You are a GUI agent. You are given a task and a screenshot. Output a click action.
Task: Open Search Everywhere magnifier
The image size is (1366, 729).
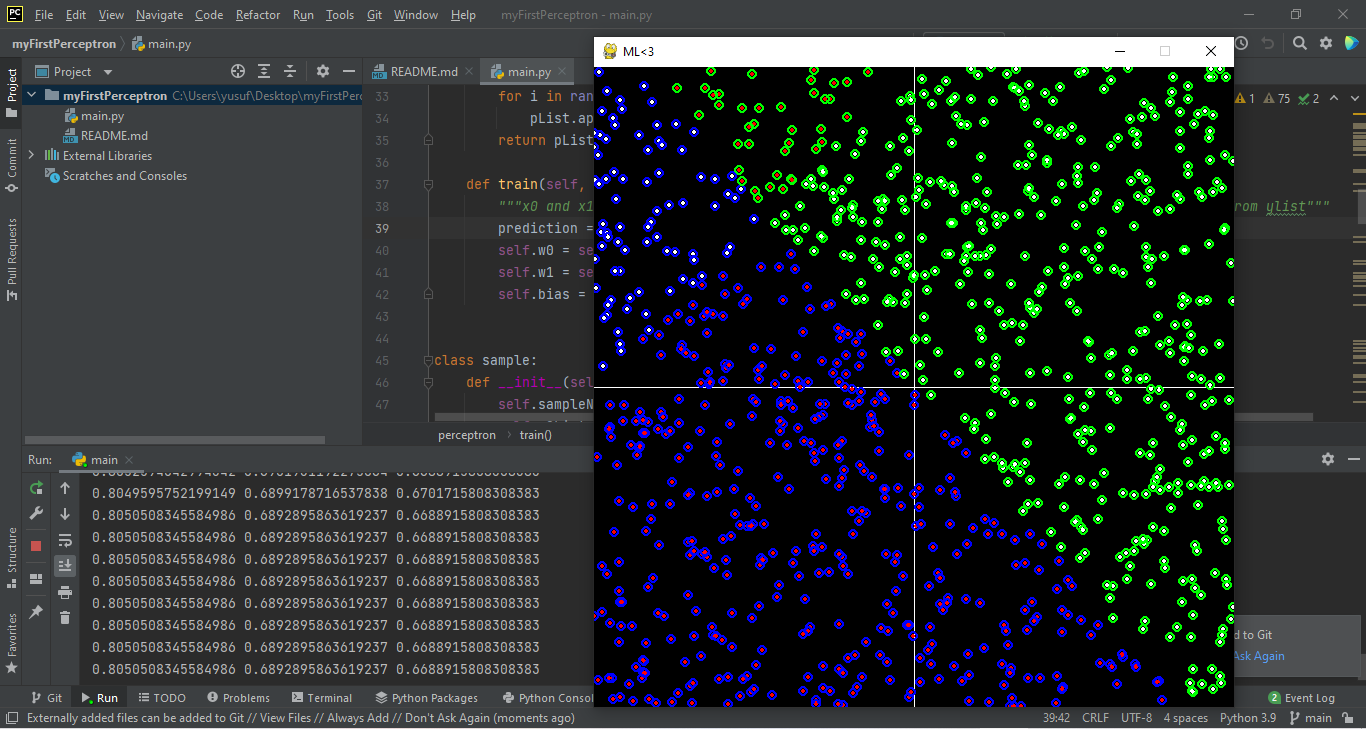(1299, 43)
